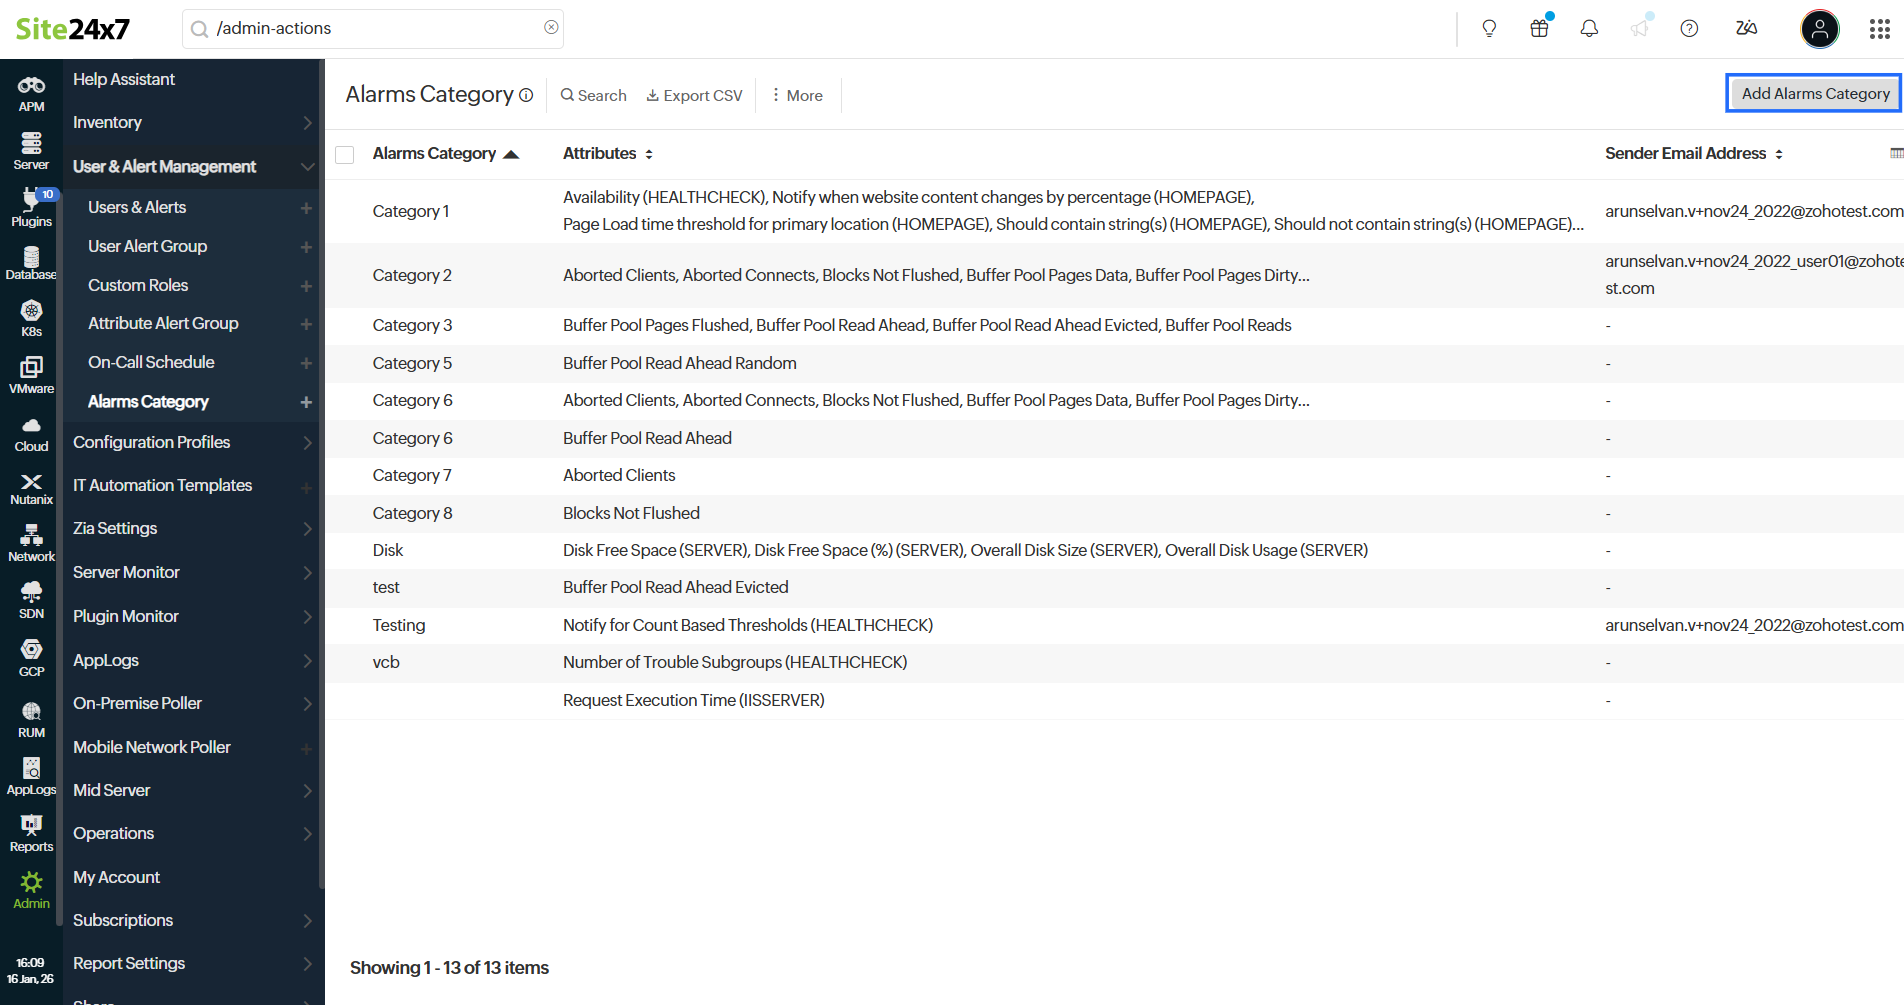1904x1005 pixels.
Task: Open the Reports module icon
Action: (x=31, y=832)
